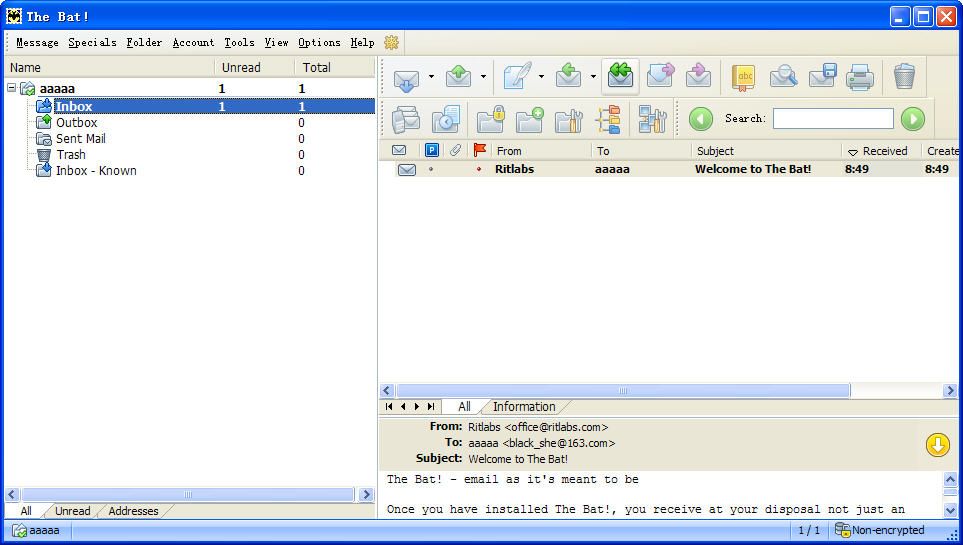The width and height of the screenshot is (963, 545).
Task: Toggle the read status envelope of Ritlabs message
Action: [x=406, y=170]
